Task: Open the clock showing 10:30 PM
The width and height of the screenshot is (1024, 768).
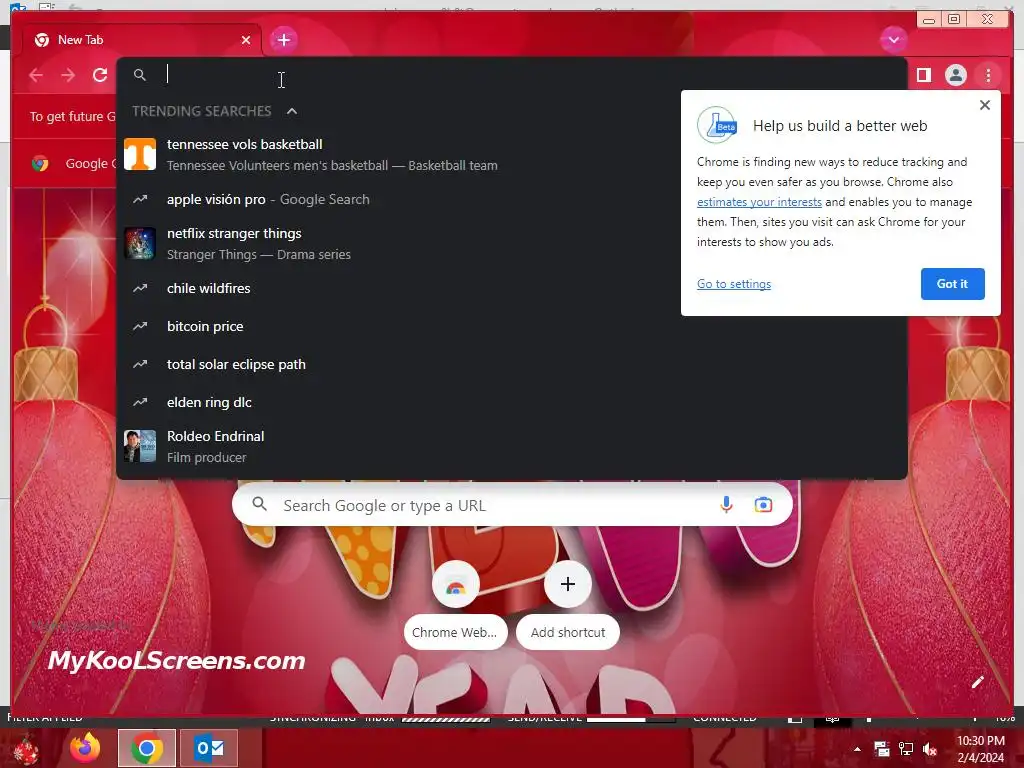Action: [980, 749]
